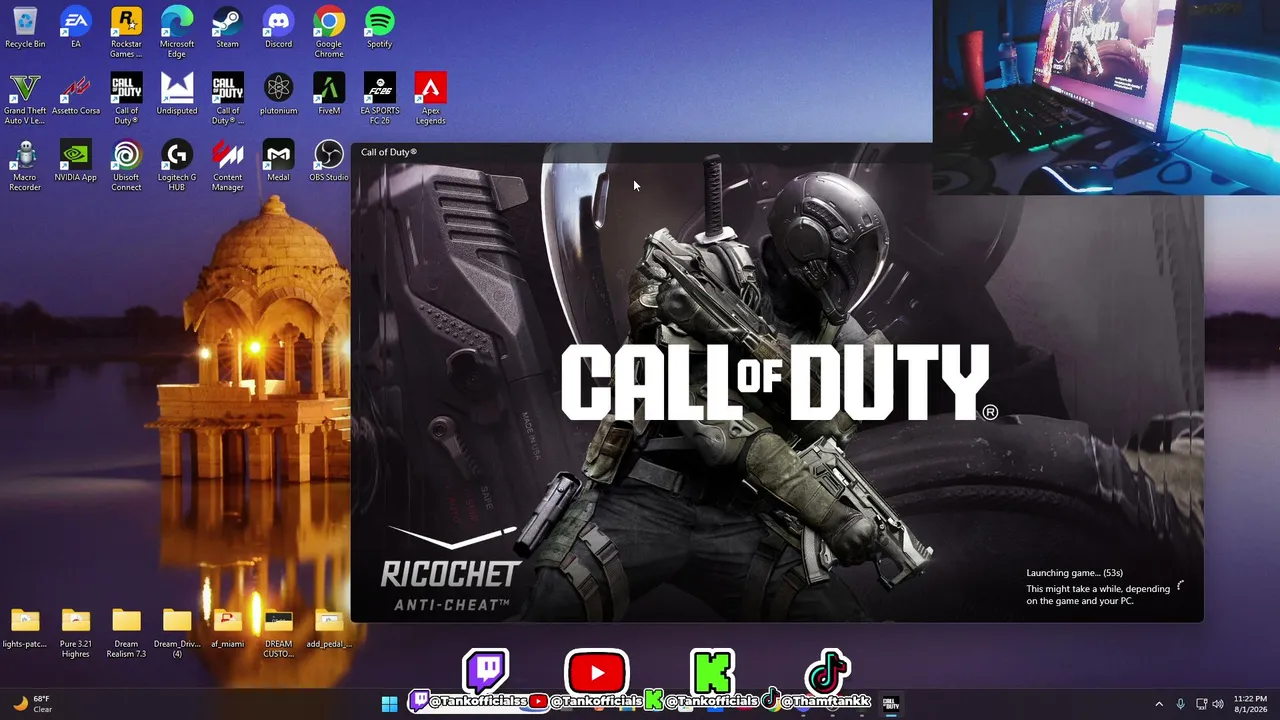Select the Dream Realism 7.3 folder
Image resolution: width=1280 pixels, height=720 pixels.
(x=126, y=633)
